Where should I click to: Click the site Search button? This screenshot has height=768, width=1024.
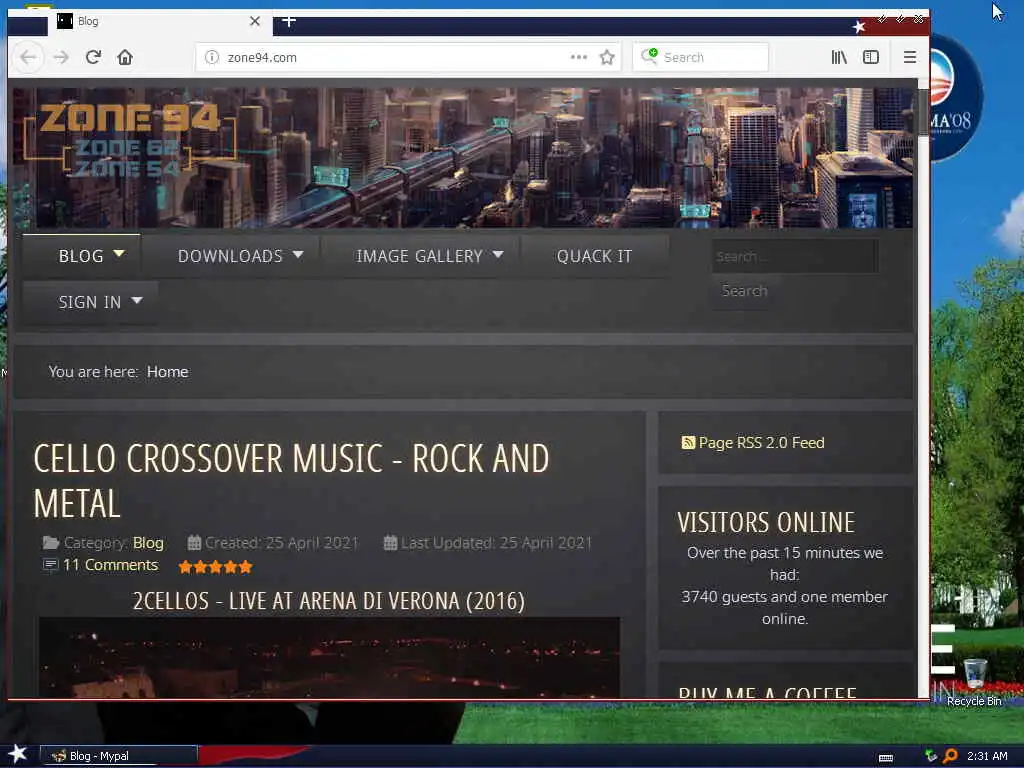coord(744,291)
